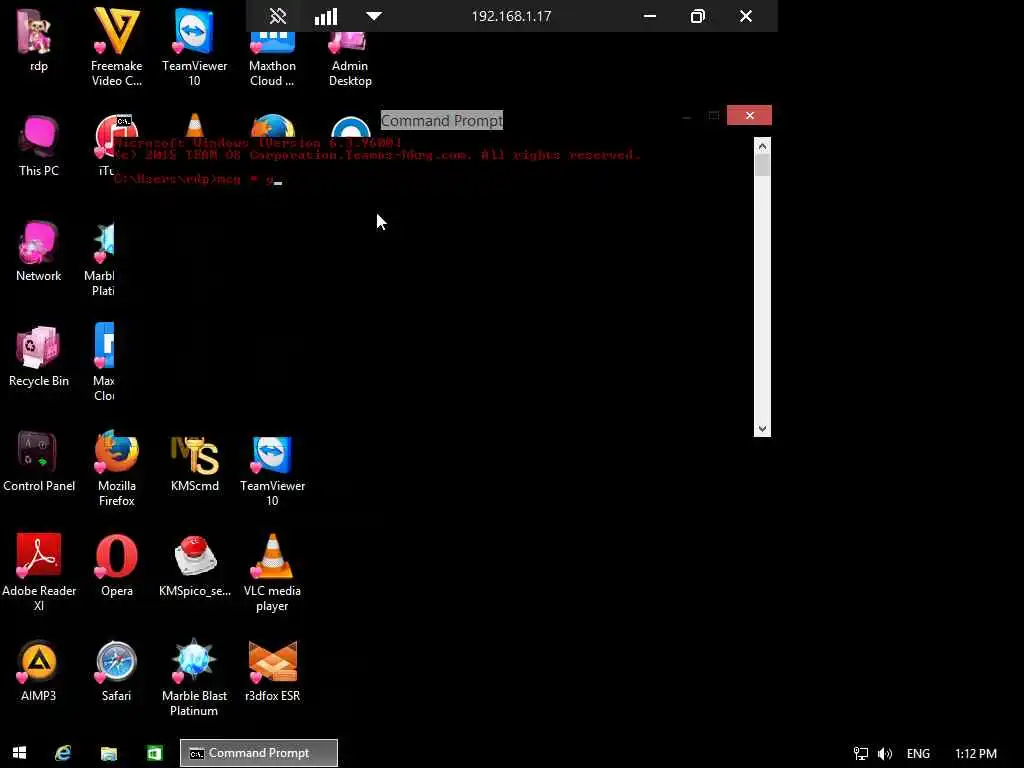Close the remote desktop connection bar

point(746,16)
